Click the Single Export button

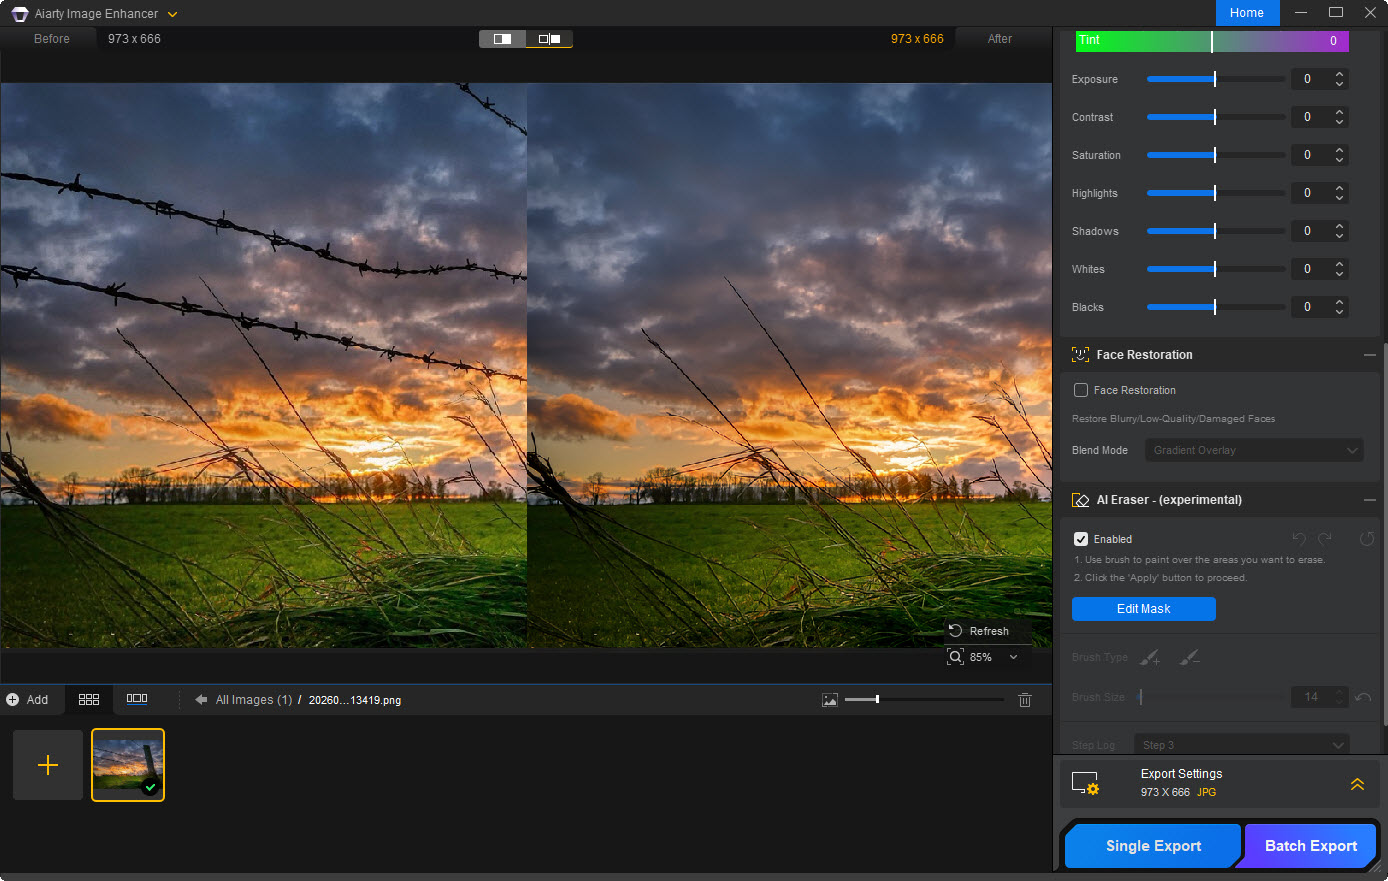point(1153,846)
